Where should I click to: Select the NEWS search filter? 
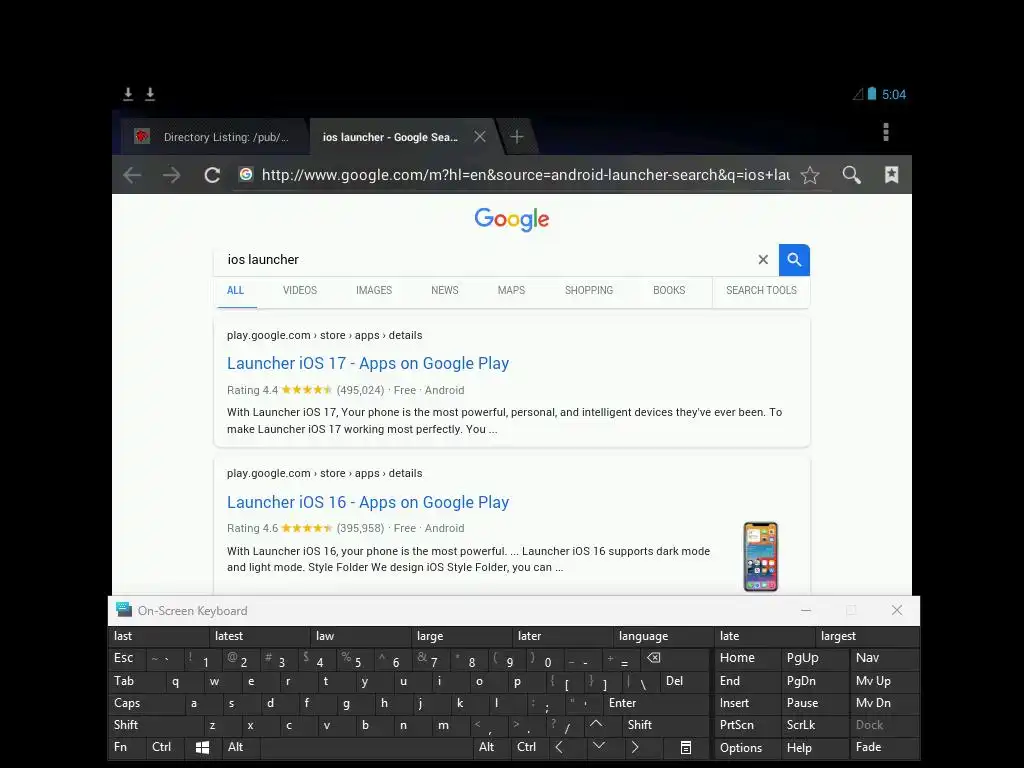click(445, 291)
